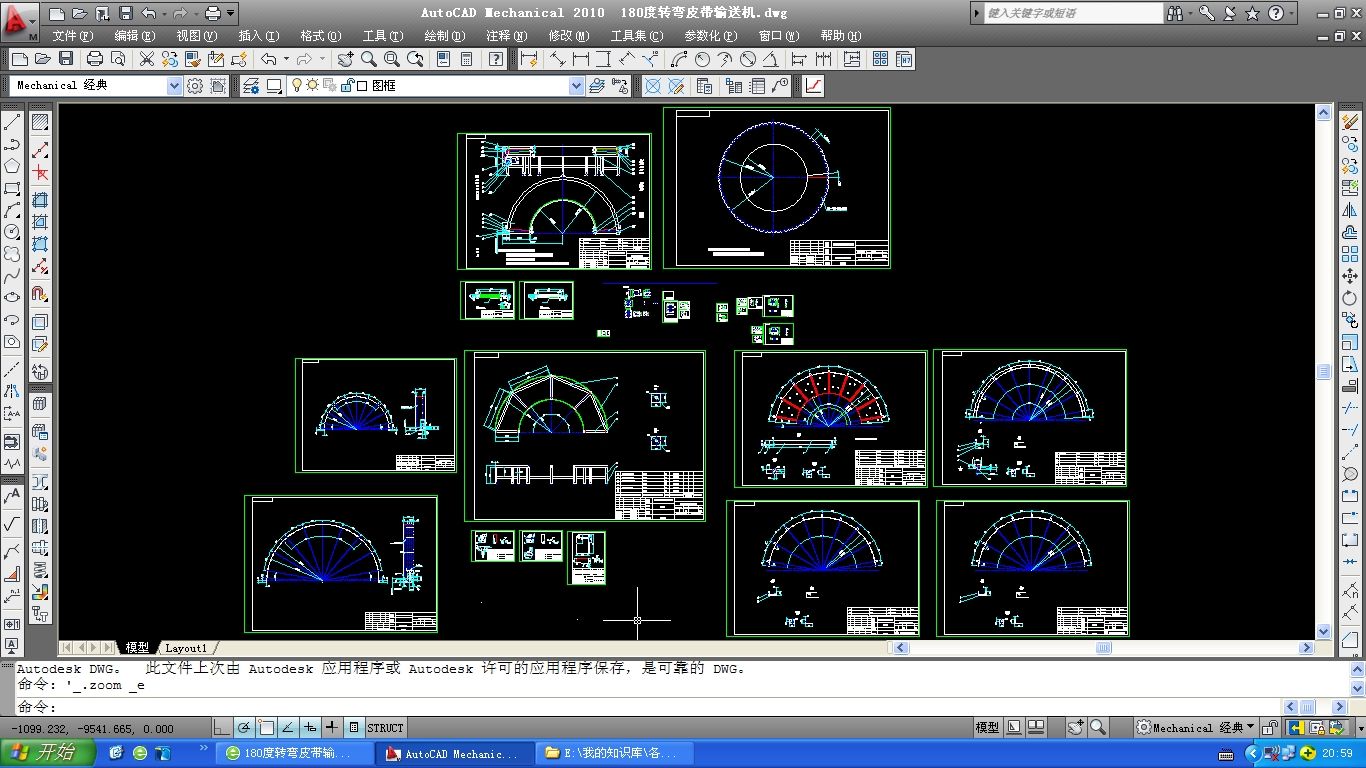The width and height of the screenshot is (1366, 768).
Task: Open the Redo history dropdown arrow
Action: coord(324,59)
